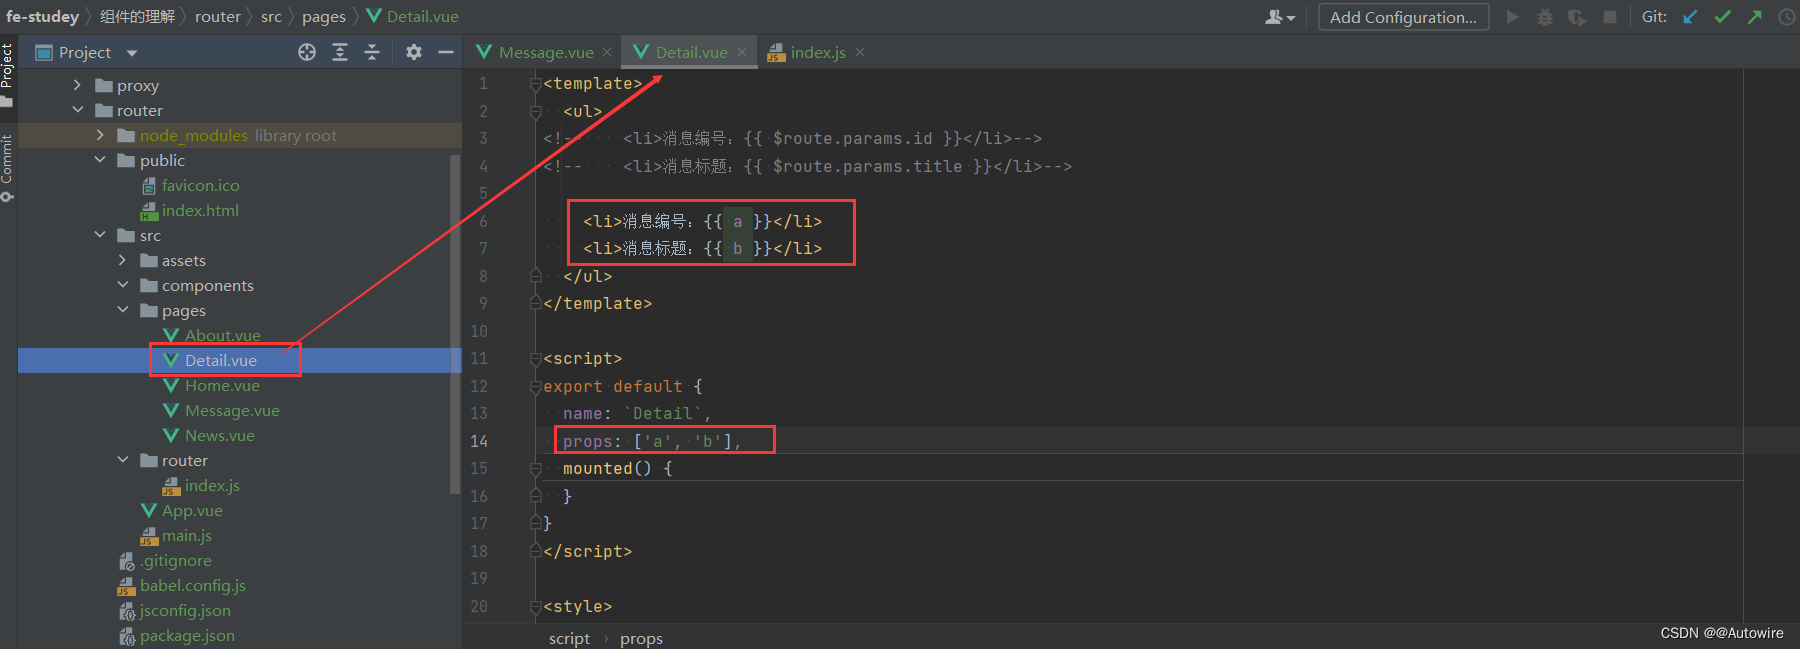
Task: Click Git Commit checkmark icon
Action: click(1722, 17)
